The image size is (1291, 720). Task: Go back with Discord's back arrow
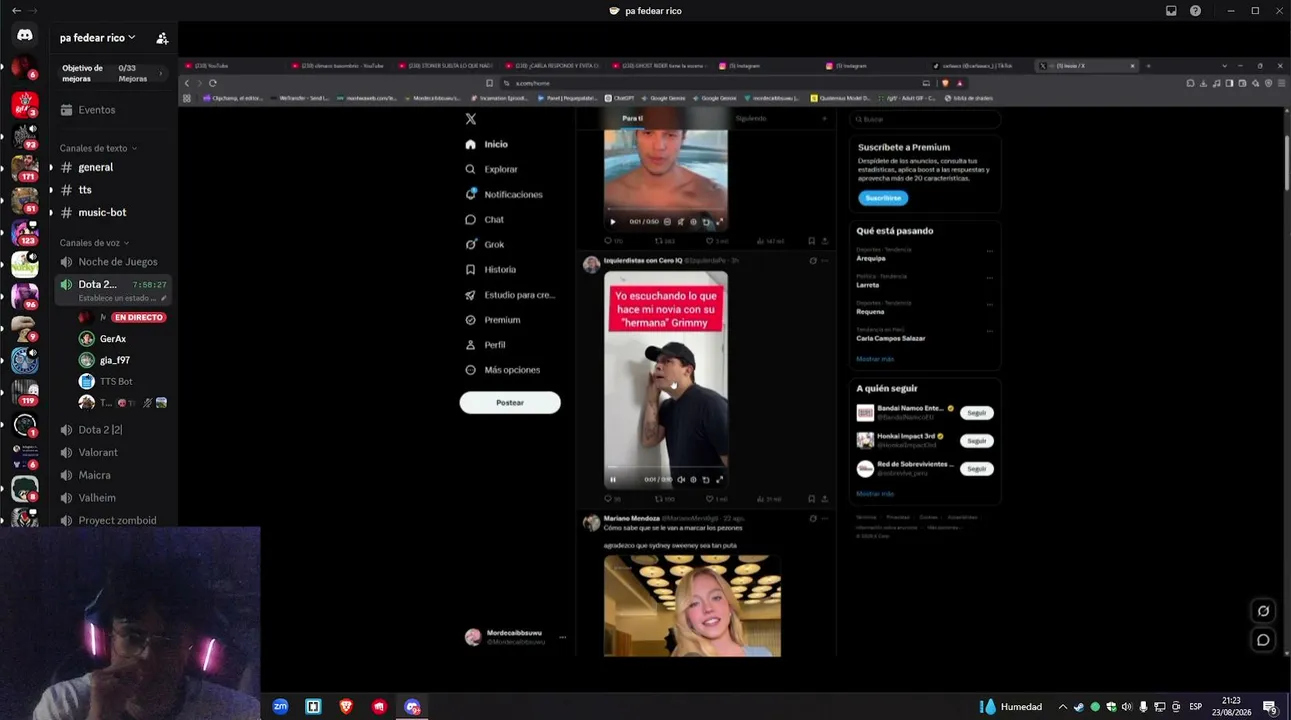coord(15,10)
